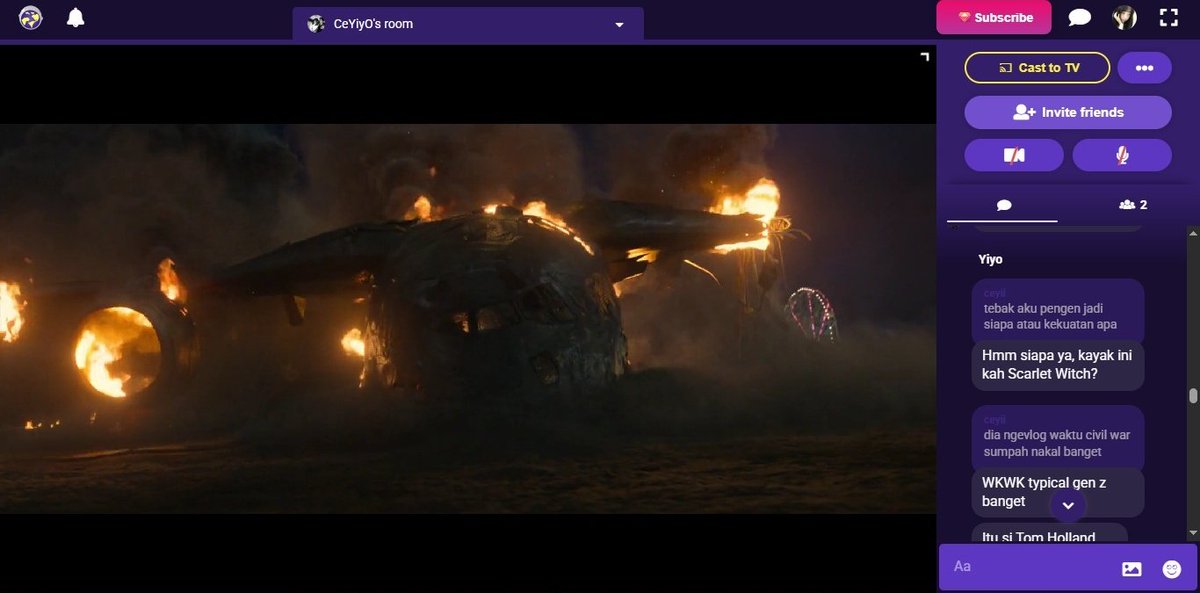Viewport: 1200px width, 593px height.
Task: Click the message 'WKWK typical gen z banget'
Action: 1057,492
